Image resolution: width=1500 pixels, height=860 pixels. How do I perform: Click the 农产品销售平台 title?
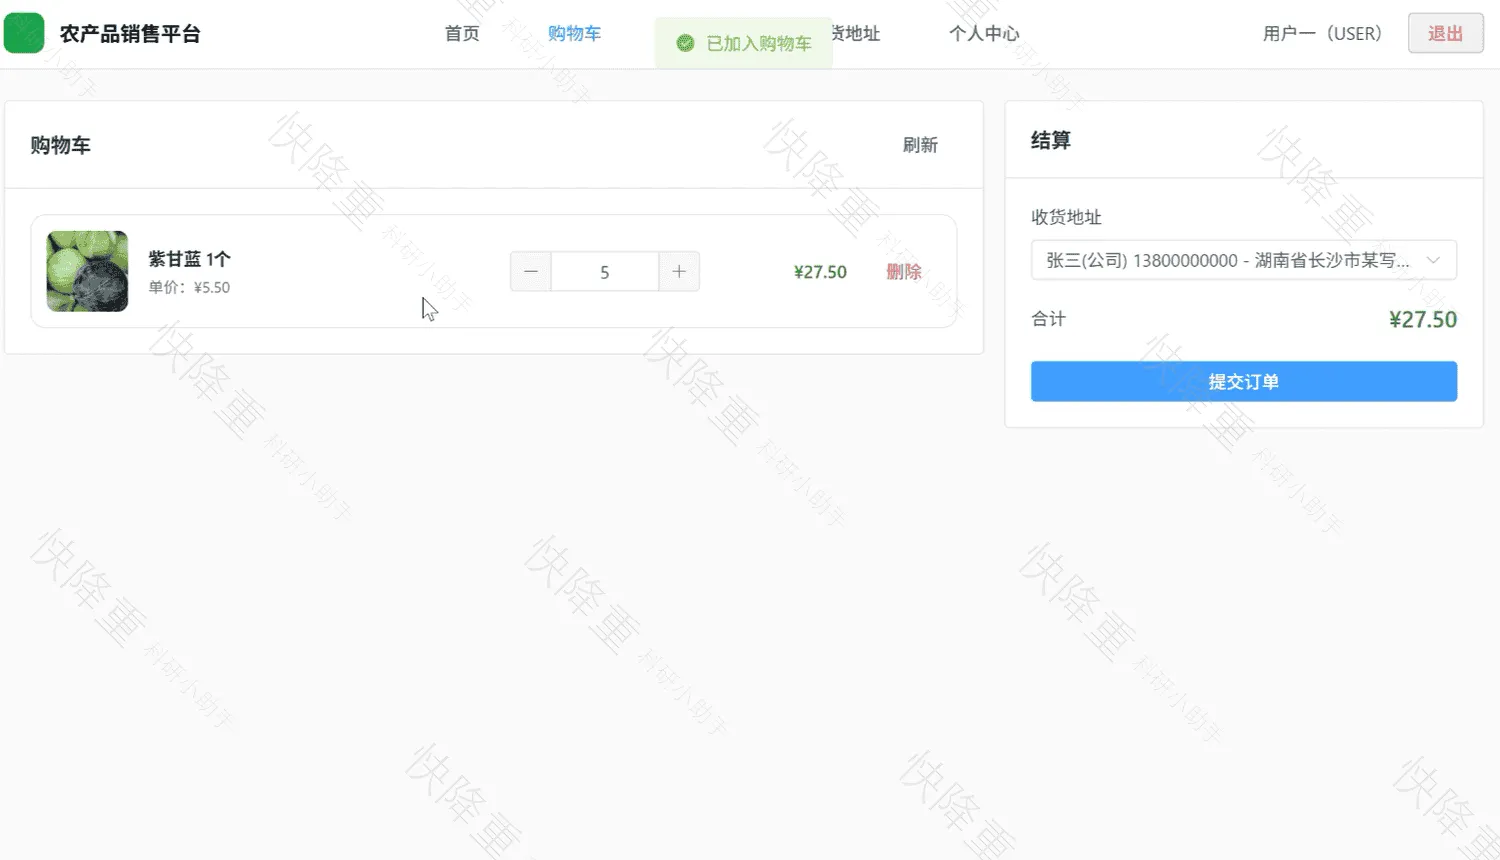pos(130,34)
